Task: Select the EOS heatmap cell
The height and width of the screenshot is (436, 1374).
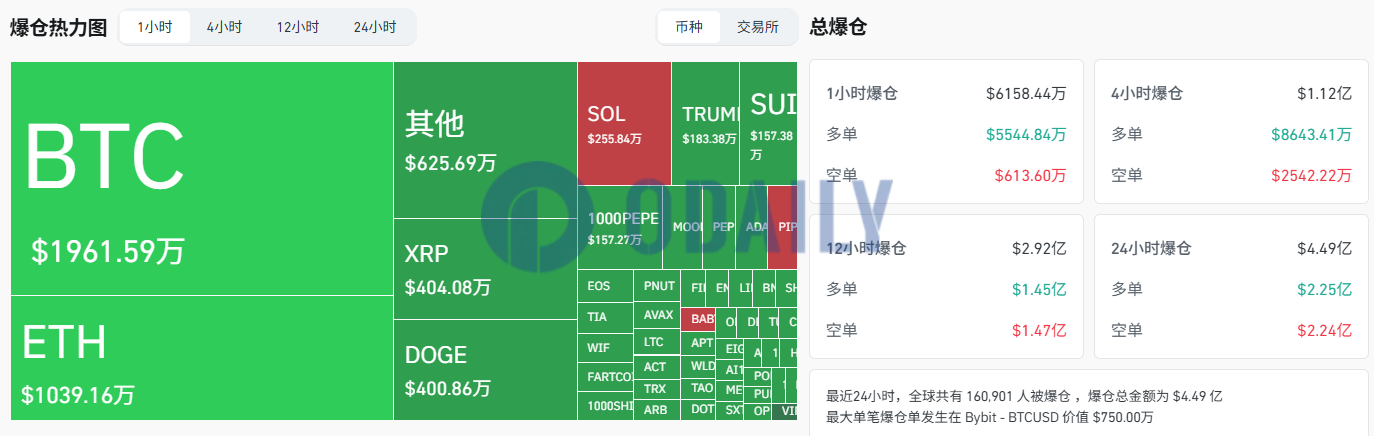Action: 605,286
